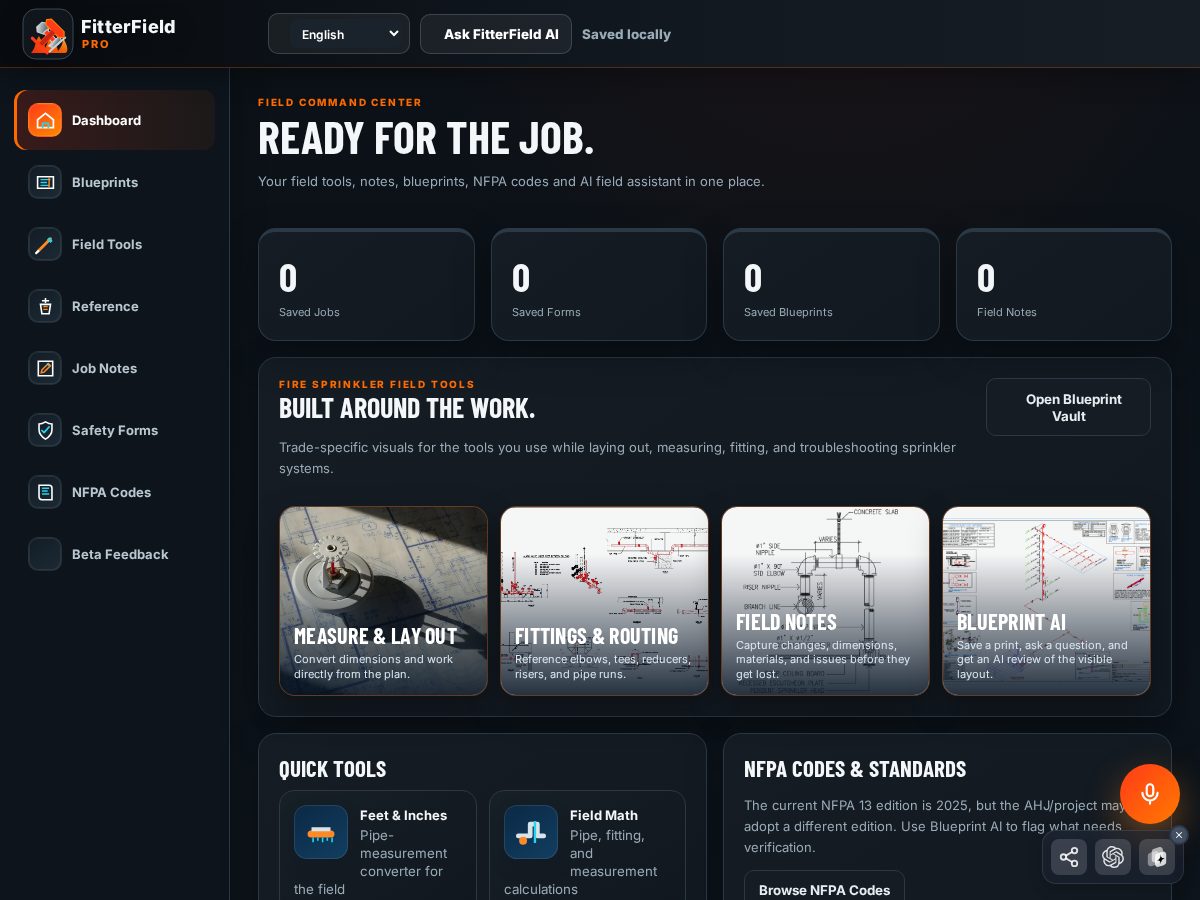Open the Safety Forms shield icon
This screenshot has width=1200, height=900.
click(45, 430)
